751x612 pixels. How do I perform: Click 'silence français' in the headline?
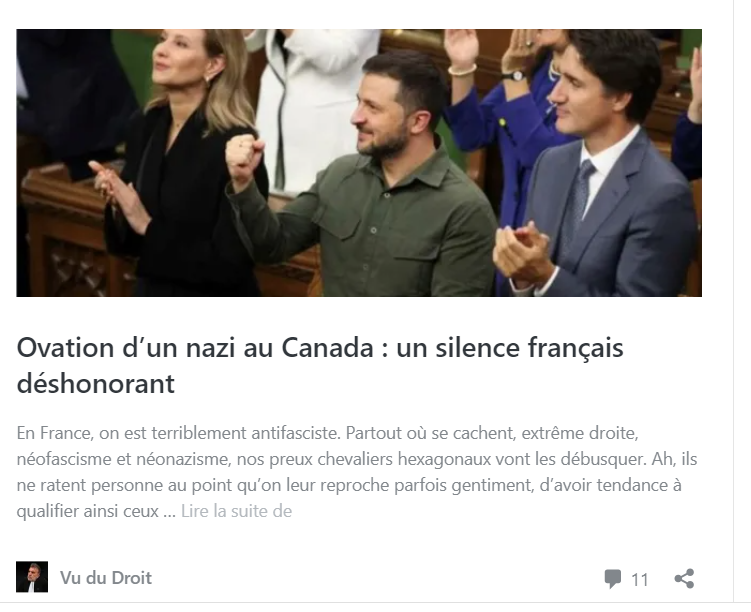(529, 349)
